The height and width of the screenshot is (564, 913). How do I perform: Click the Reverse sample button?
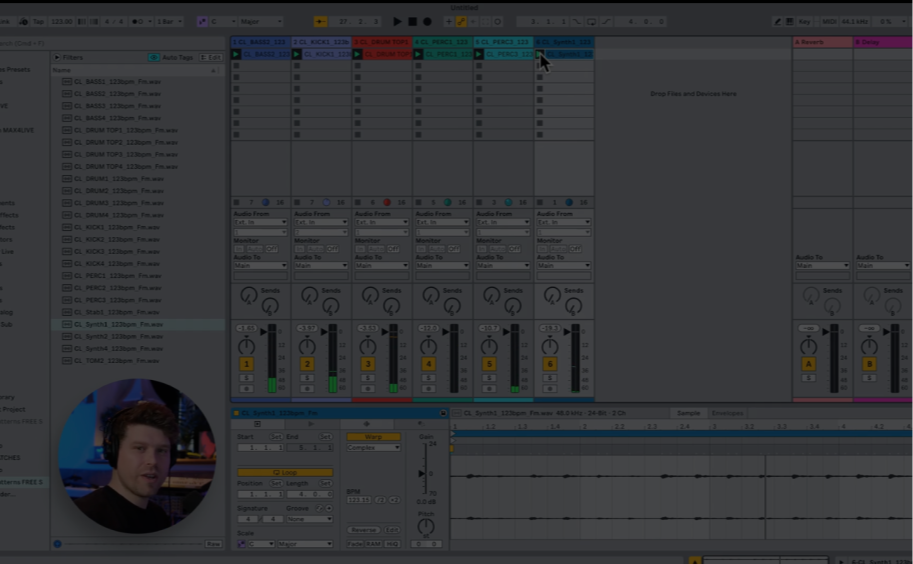click(x=364, y=530)
